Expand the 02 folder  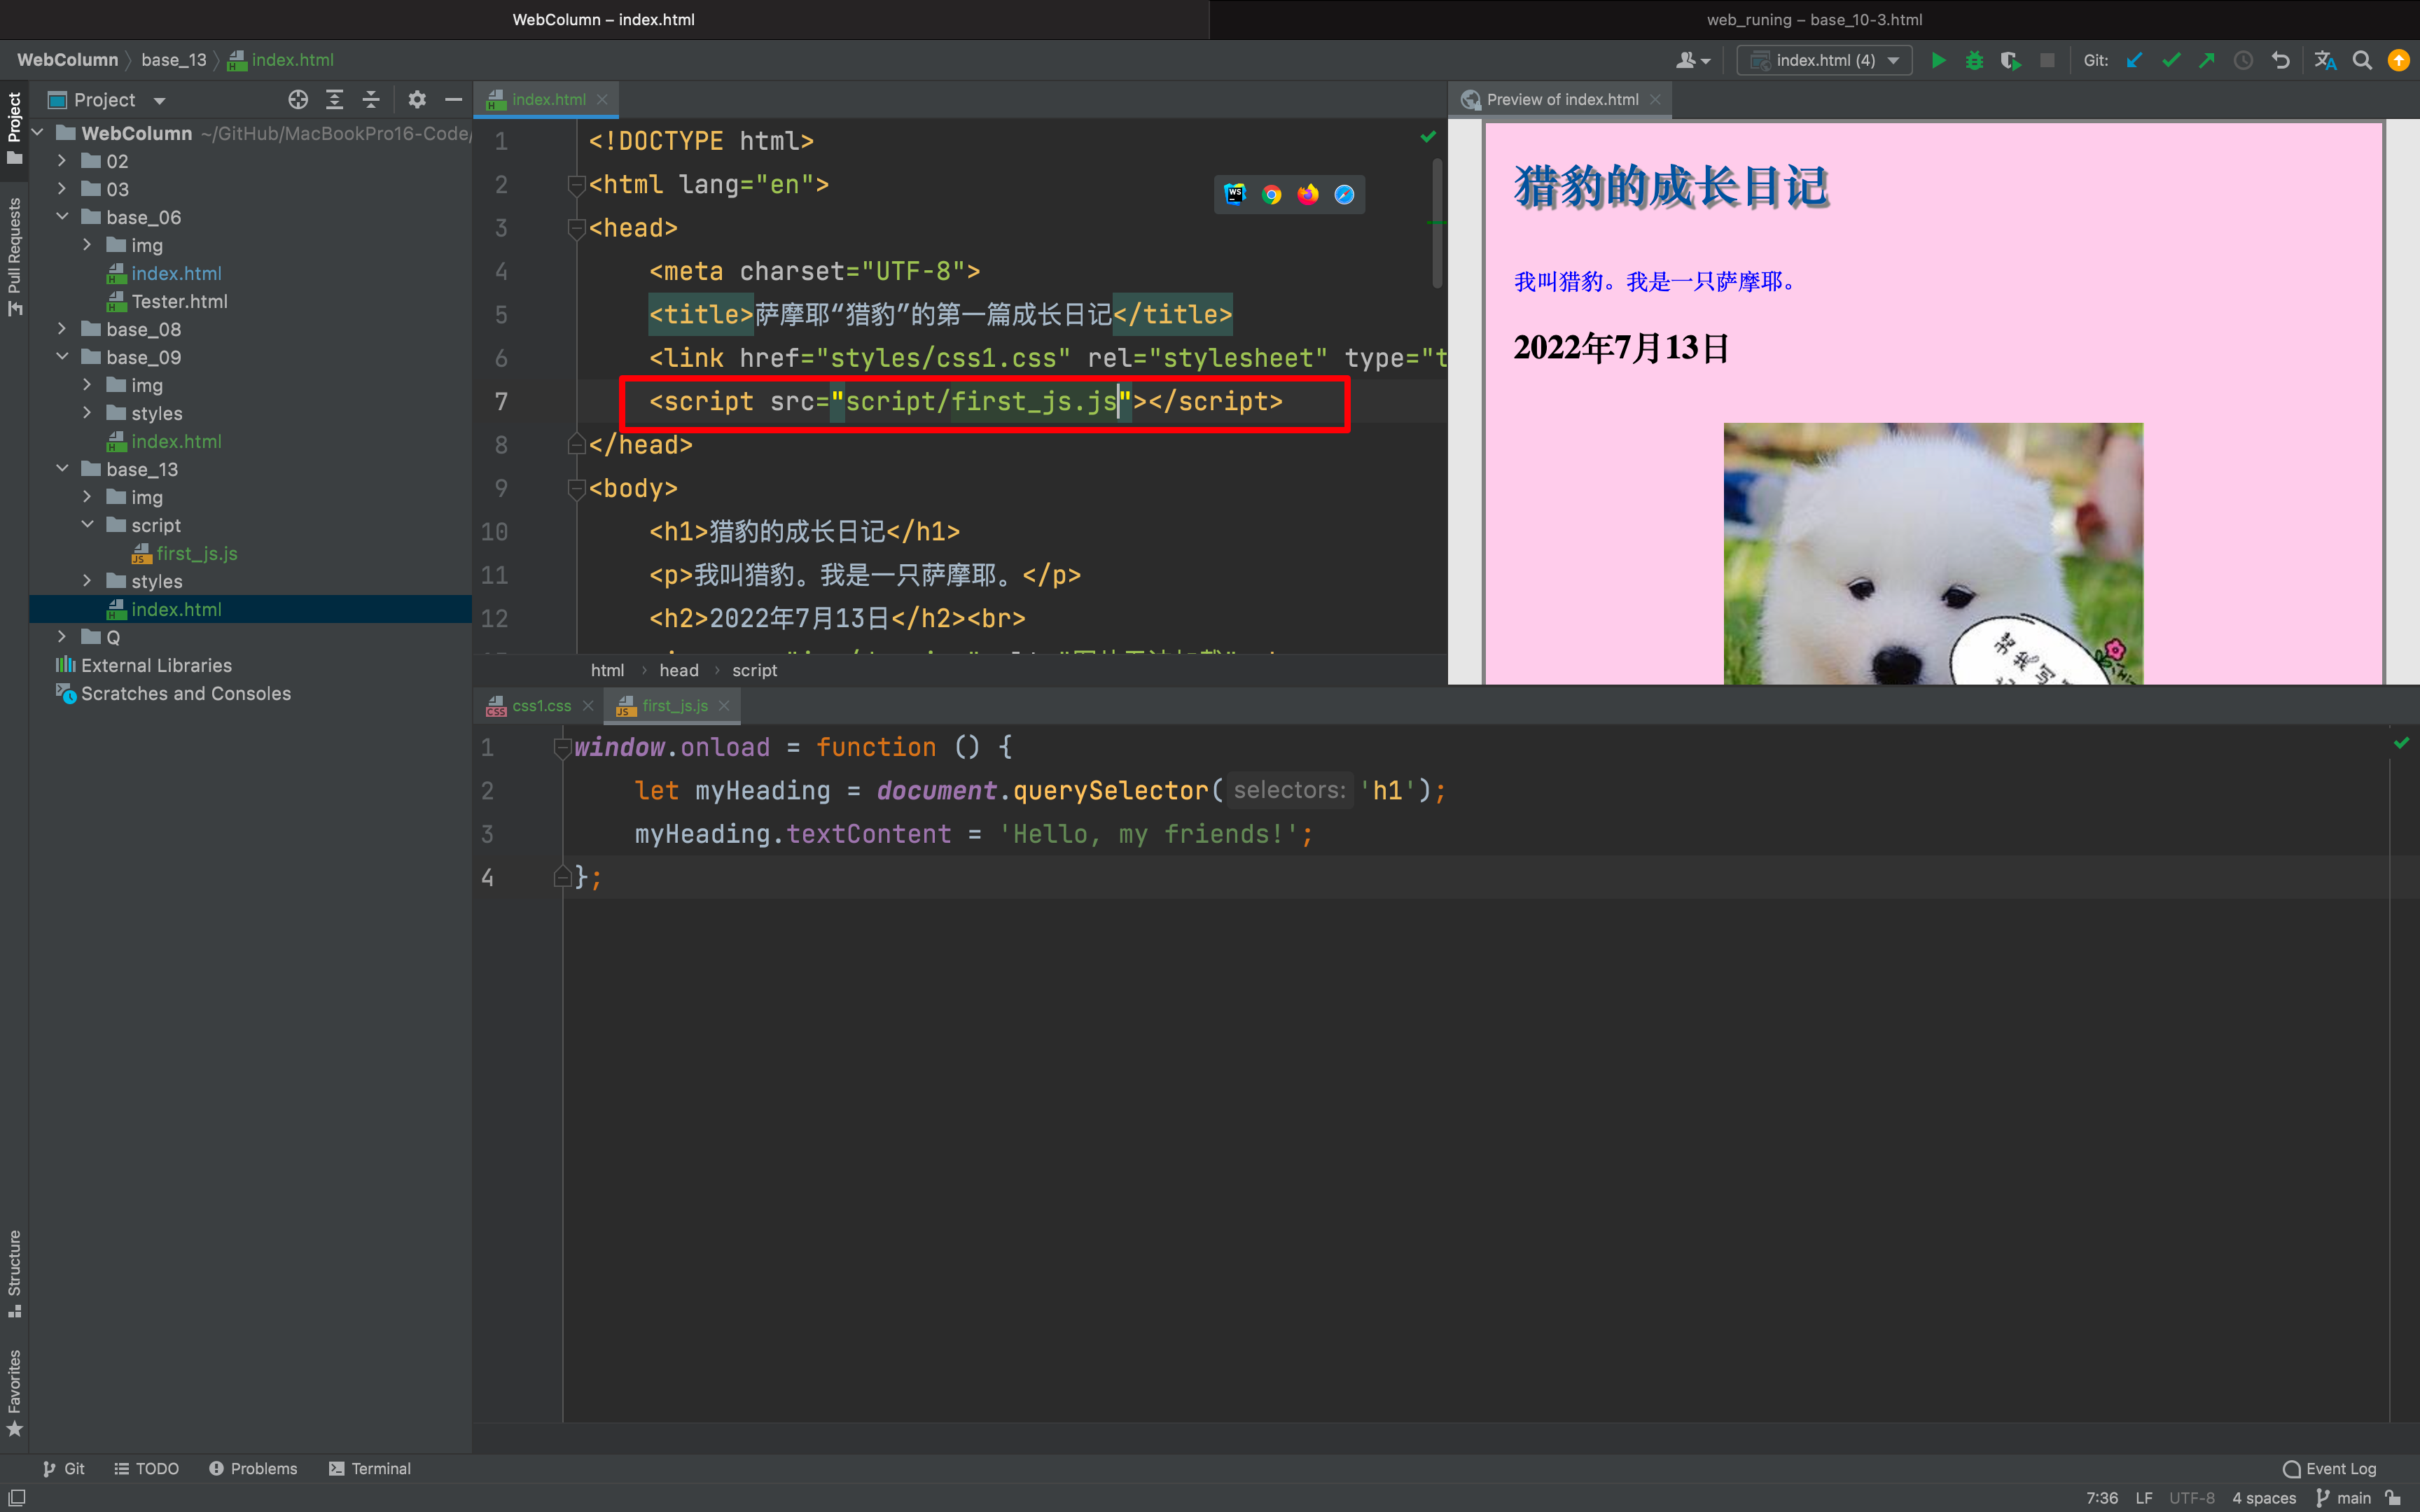62,161
